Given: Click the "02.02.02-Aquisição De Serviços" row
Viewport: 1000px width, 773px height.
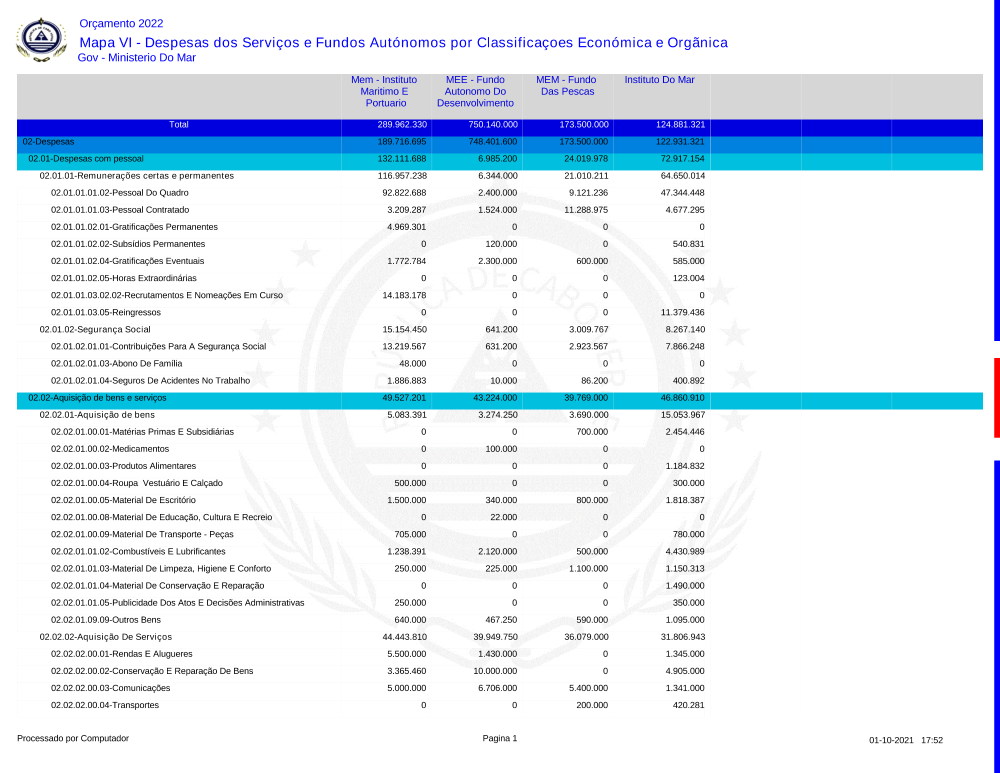Looking at the screenshot, I should tap(106, 637).
